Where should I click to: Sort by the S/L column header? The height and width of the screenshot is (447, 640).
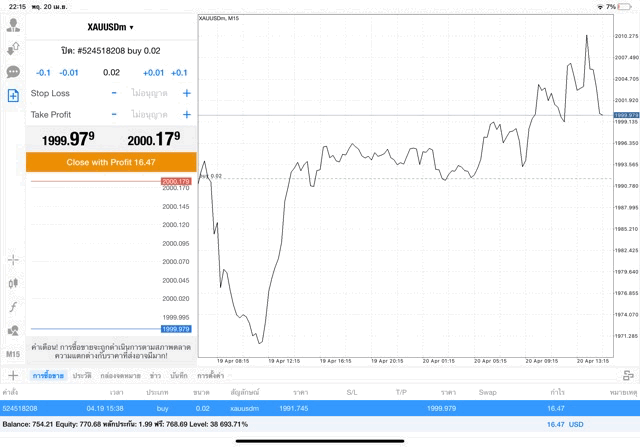tap(352, 392)
